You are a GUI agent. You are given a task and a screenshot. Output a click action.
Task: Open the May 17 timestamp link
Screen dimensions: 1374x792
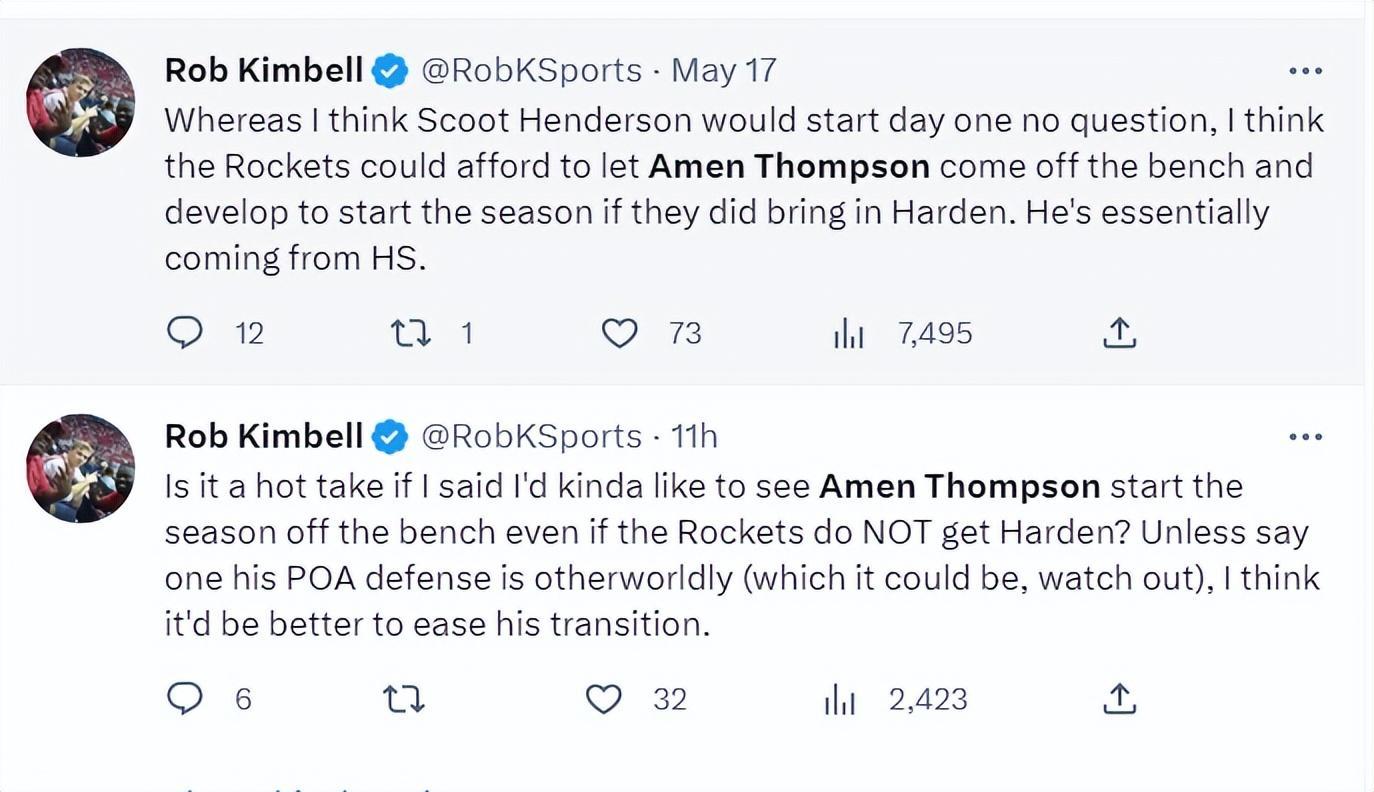pos(724,70)
